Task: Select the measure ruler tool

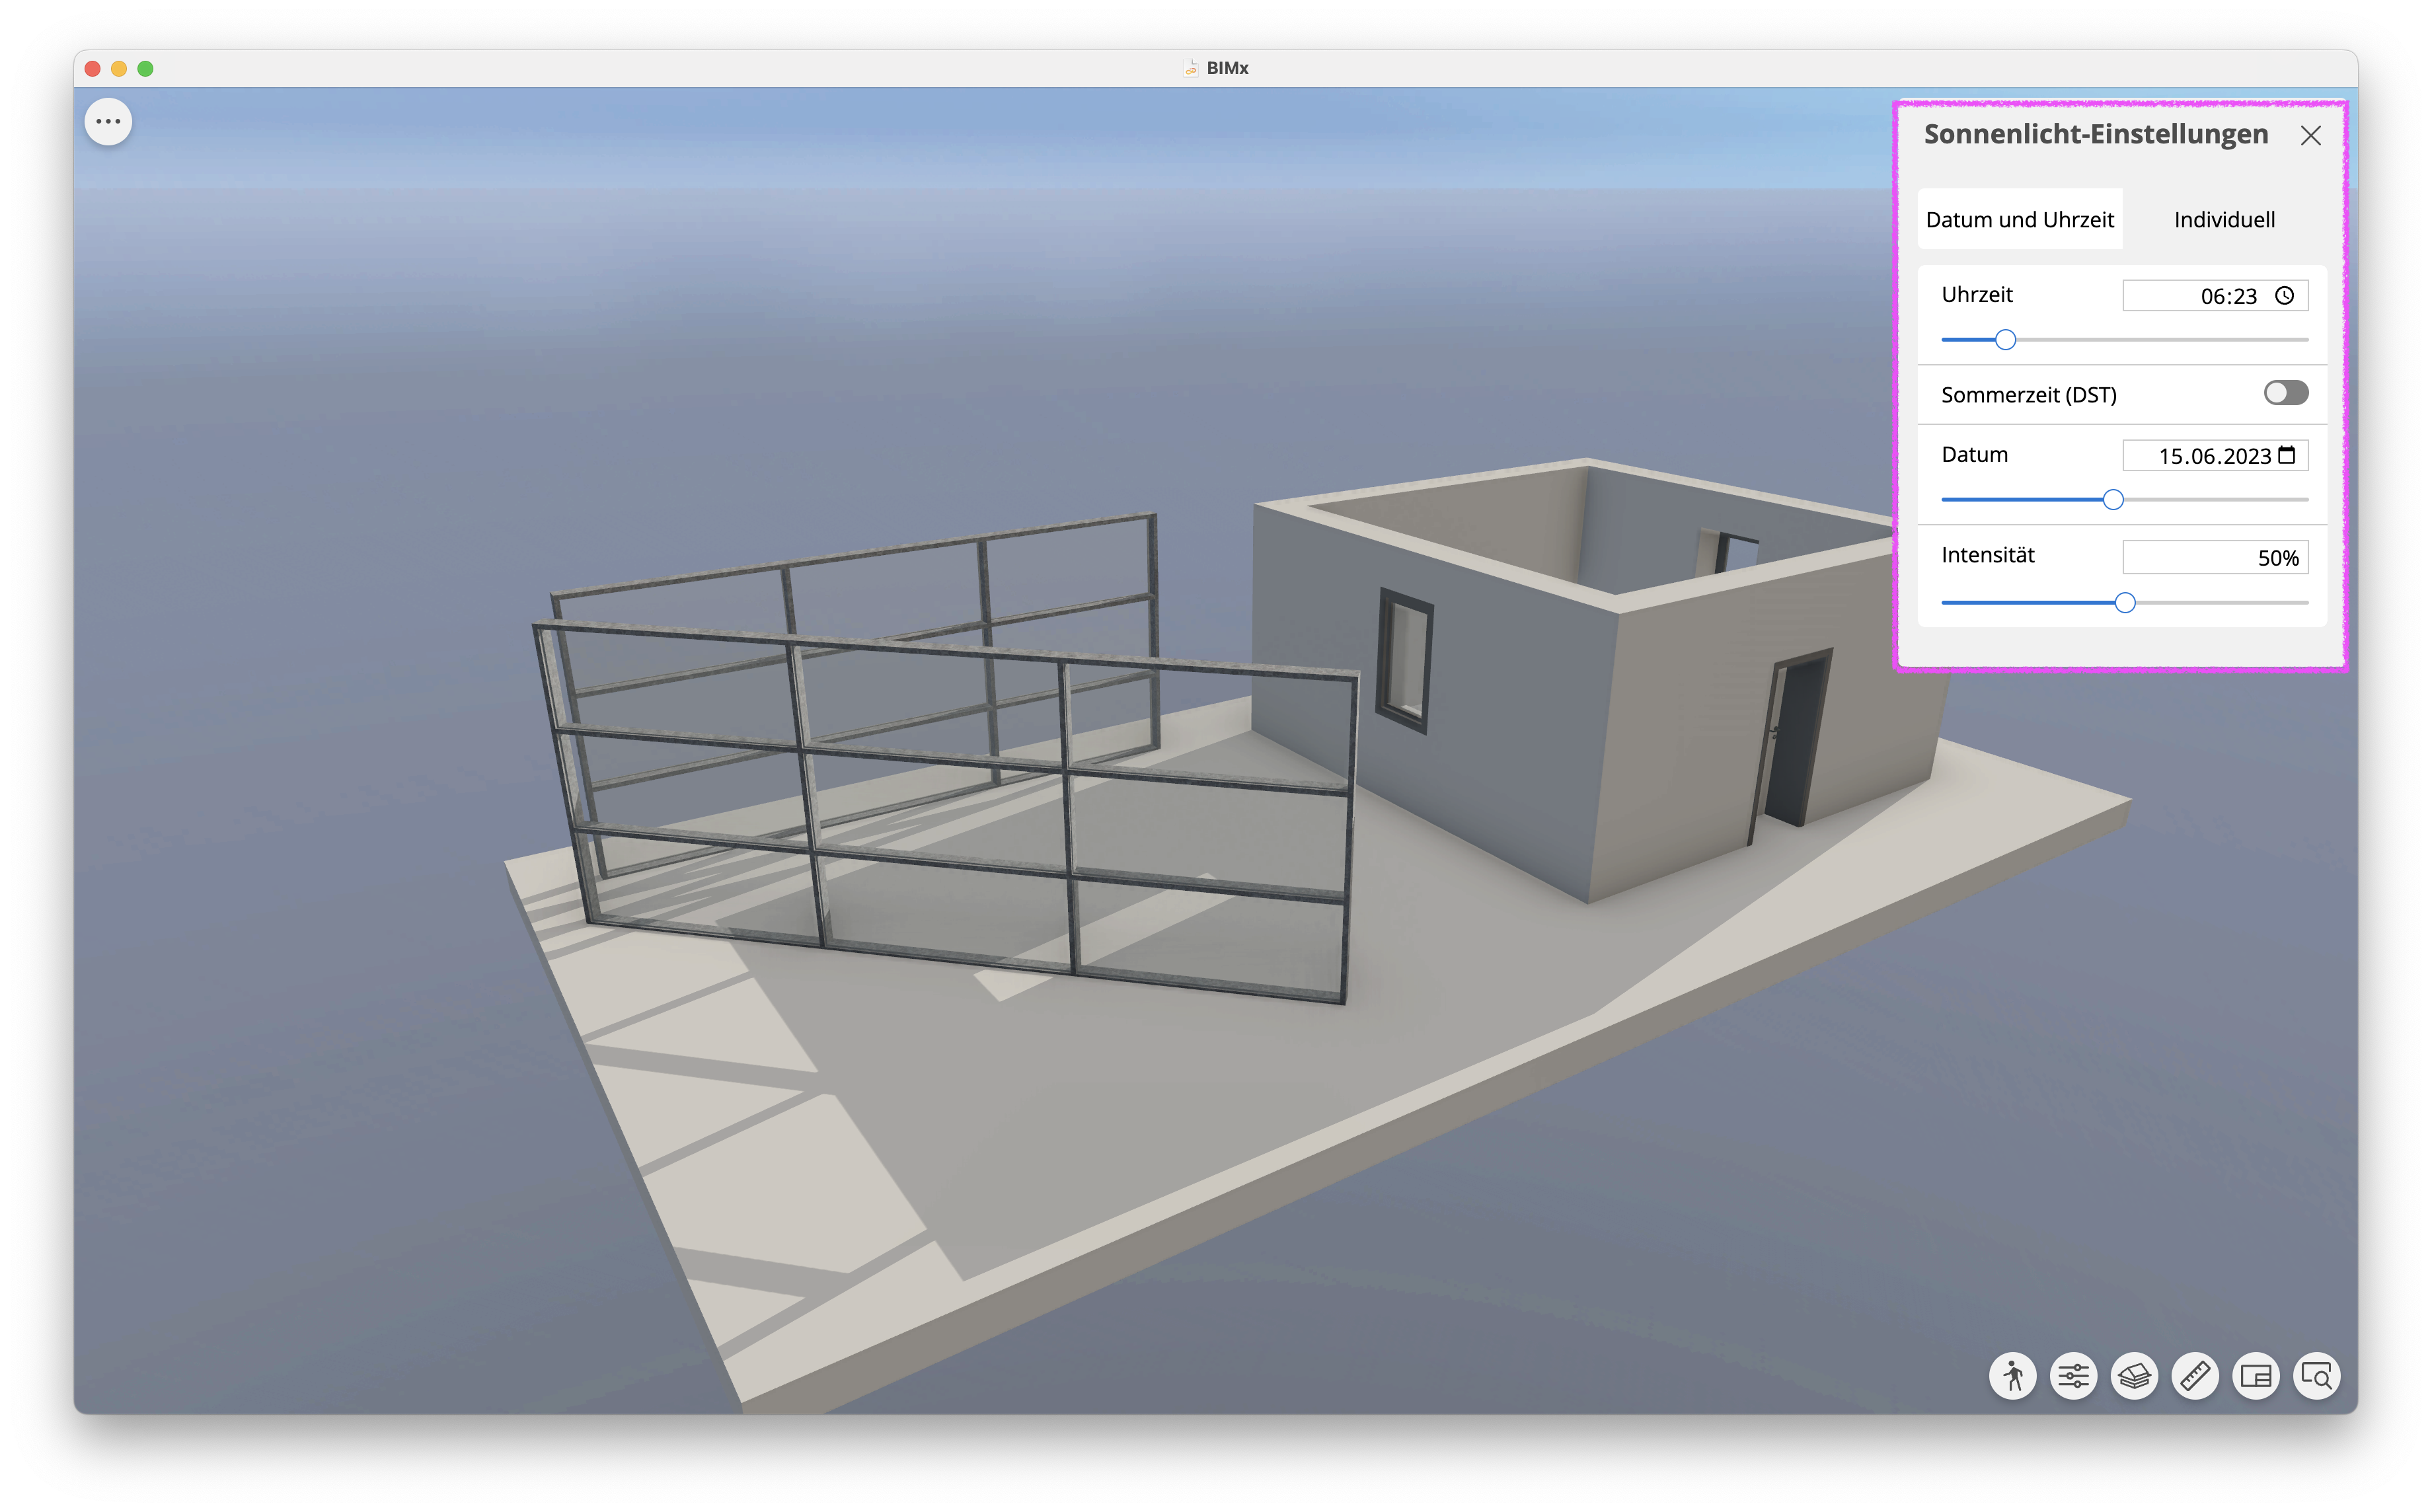Action: point(2195,1376)
